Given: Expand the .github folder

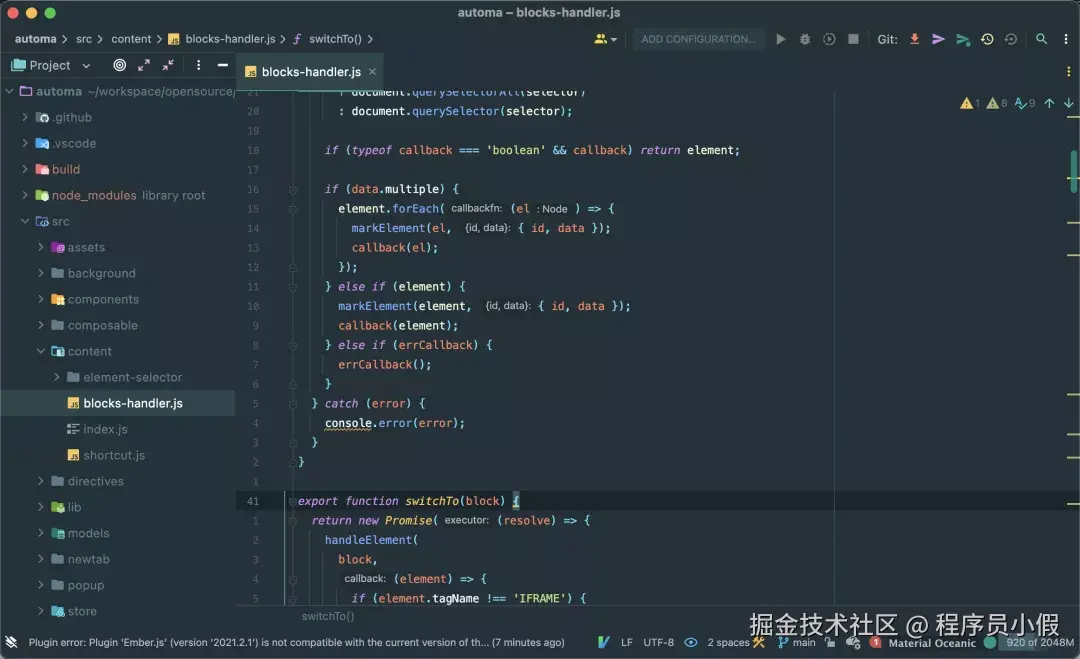Looking at the screenshot, I should point(25,117).
